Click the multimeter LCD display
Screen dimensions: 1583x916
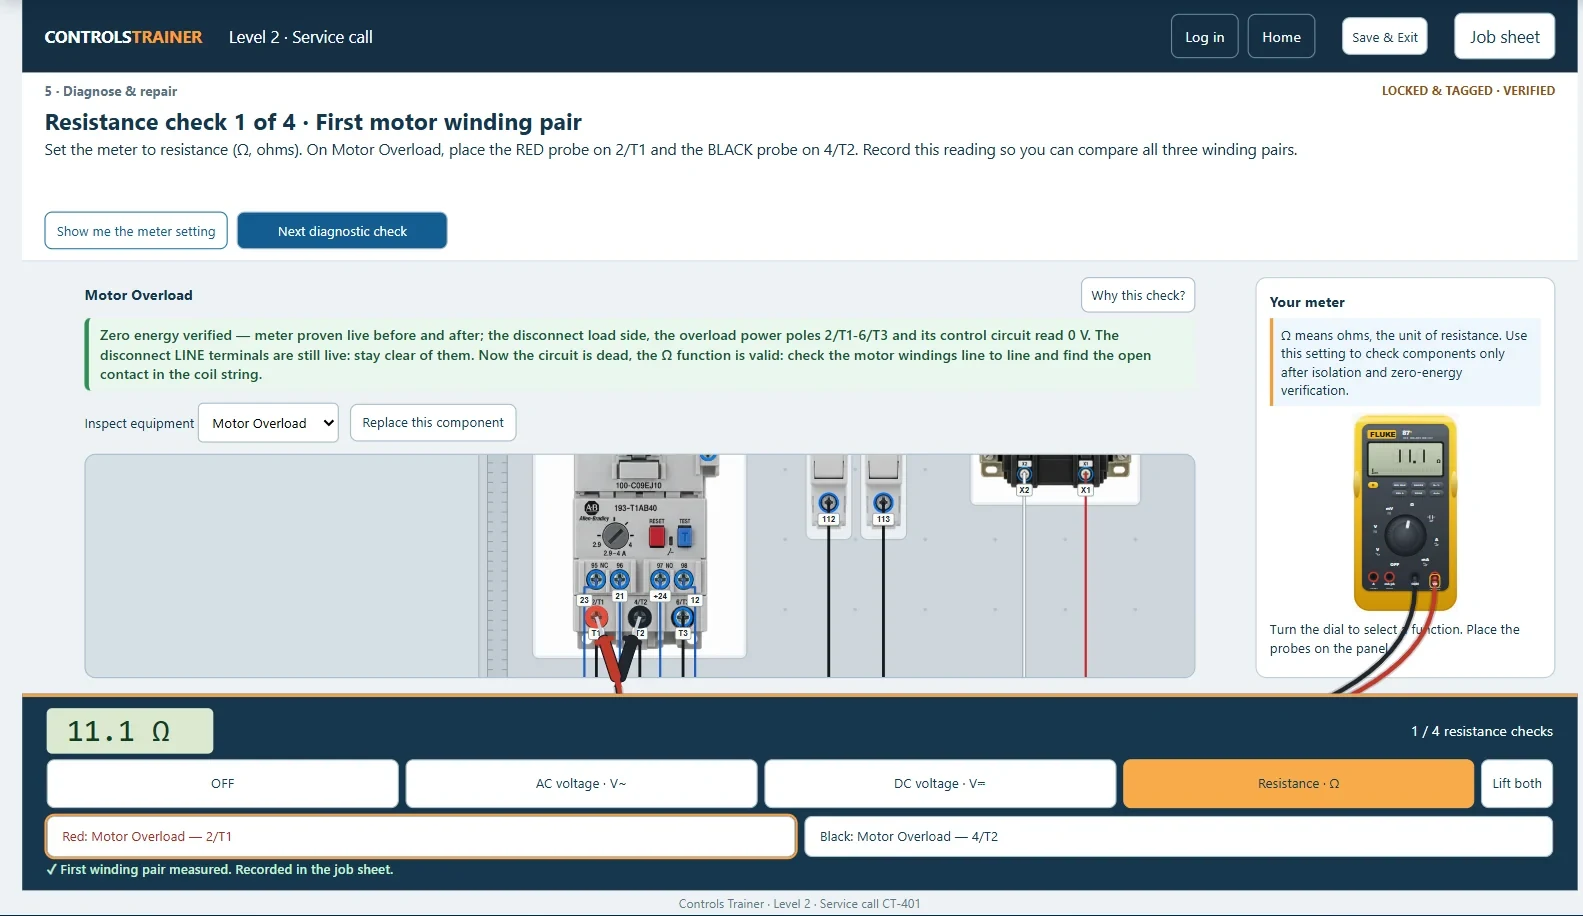click(x=1405, y=459)
